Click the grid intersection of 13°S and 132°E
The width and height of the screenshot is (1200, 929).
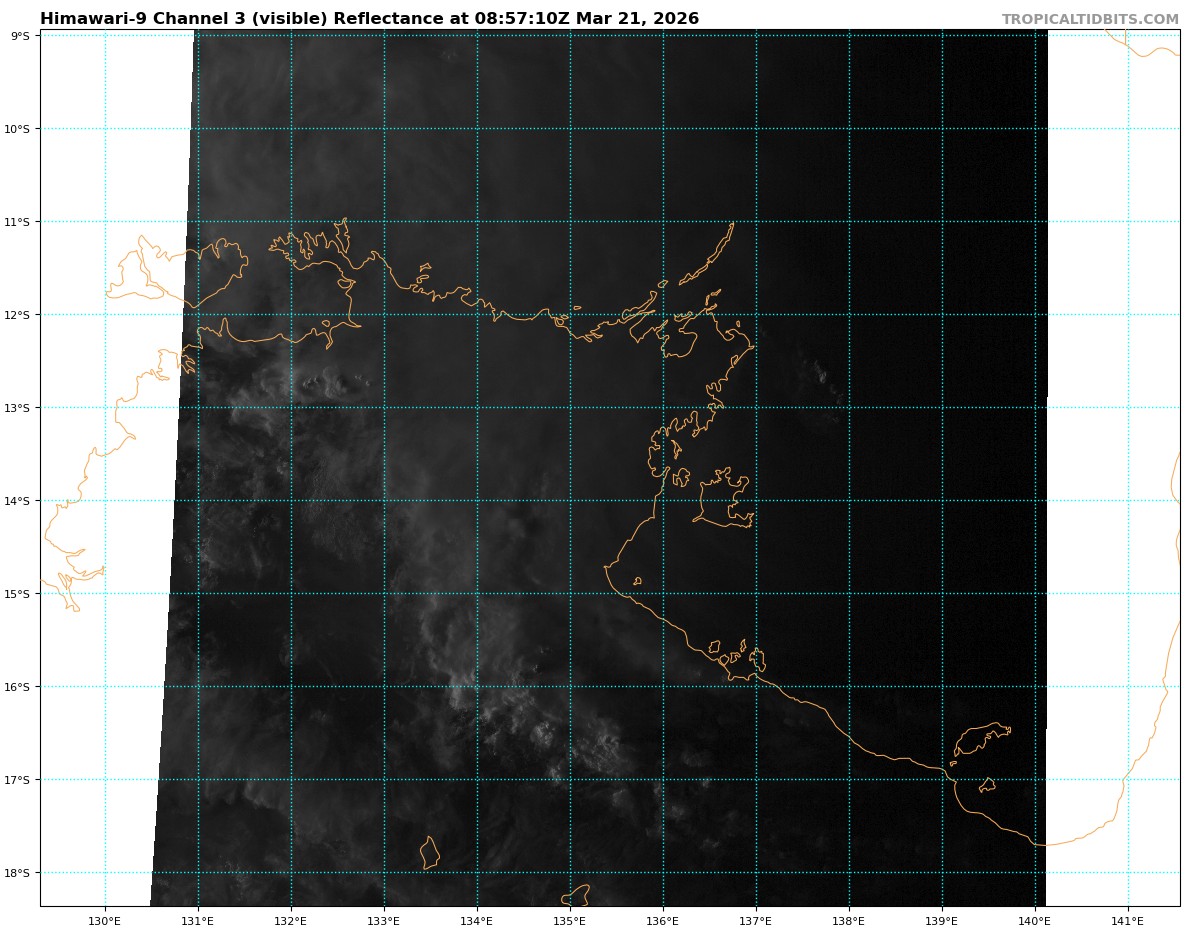(291, 408)
